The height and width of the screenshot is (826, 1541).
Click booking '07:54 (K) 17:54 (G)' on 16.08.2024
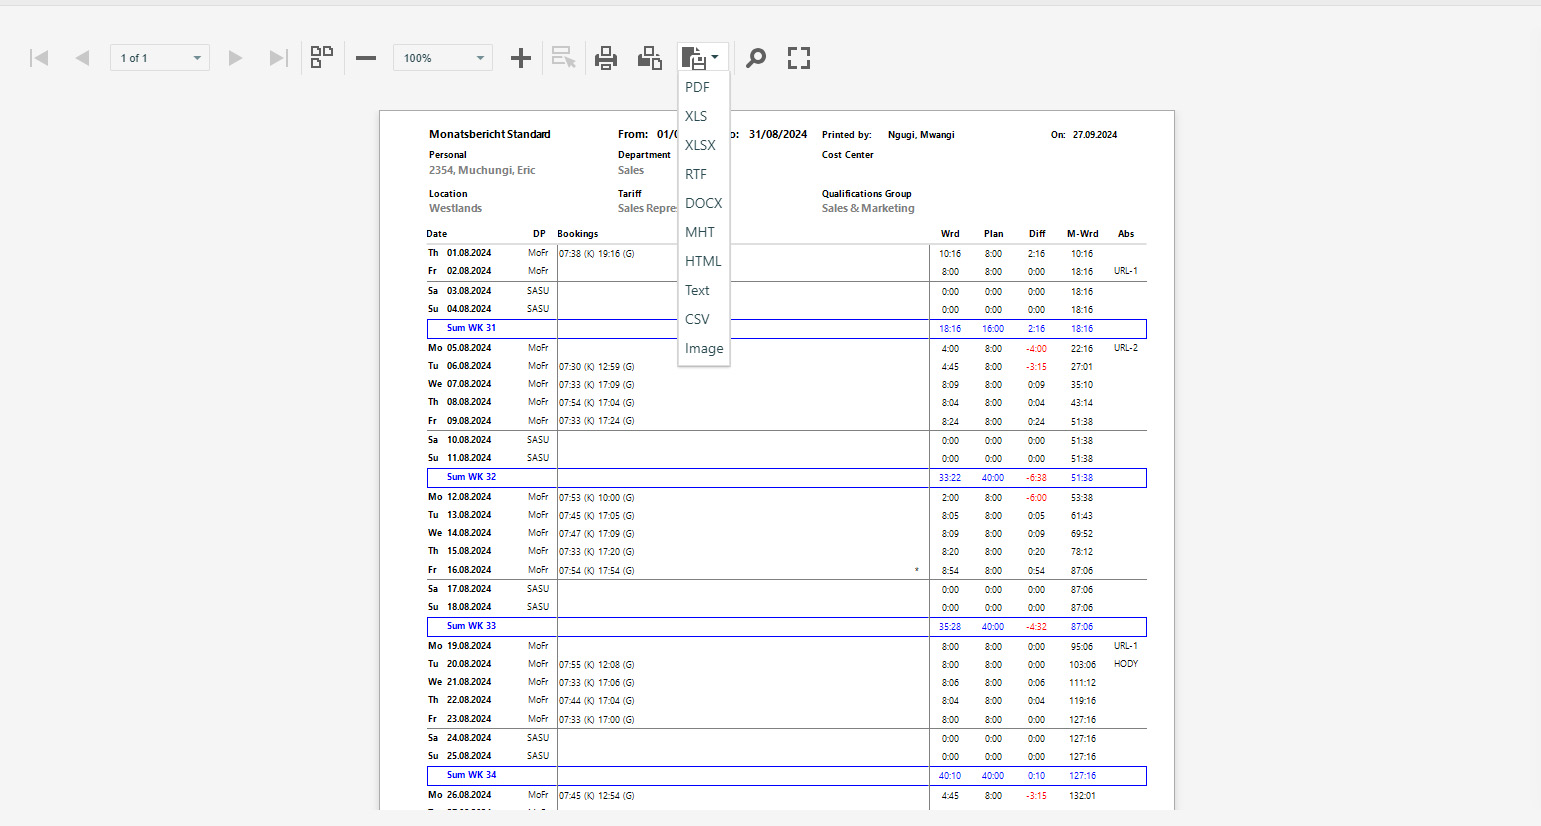[596, 571]
